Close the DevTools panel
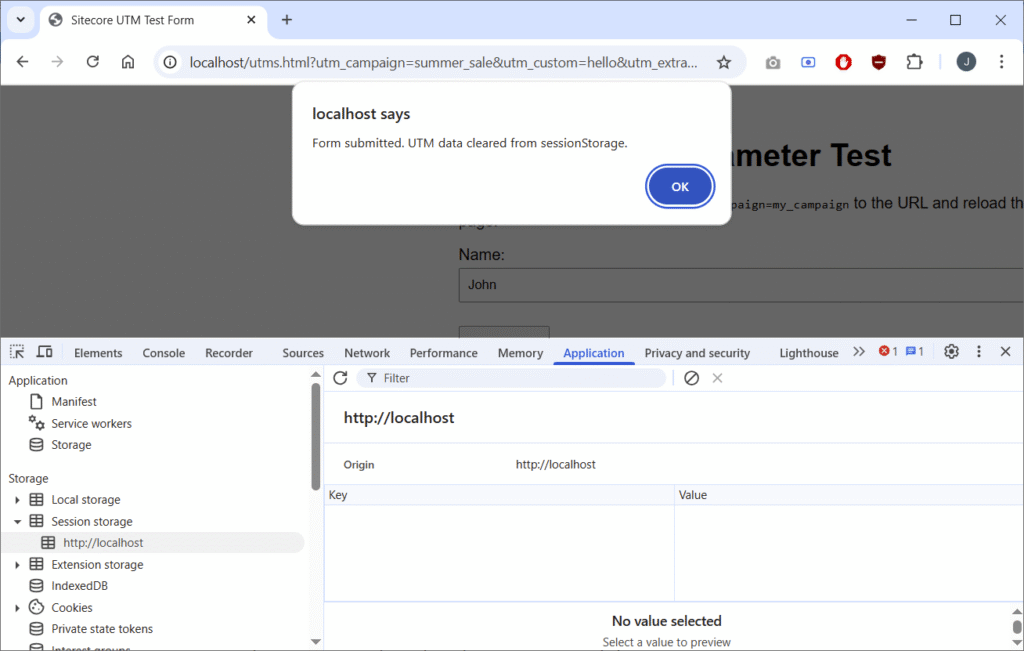The image size is (1024, 651). click(1006, 351)
